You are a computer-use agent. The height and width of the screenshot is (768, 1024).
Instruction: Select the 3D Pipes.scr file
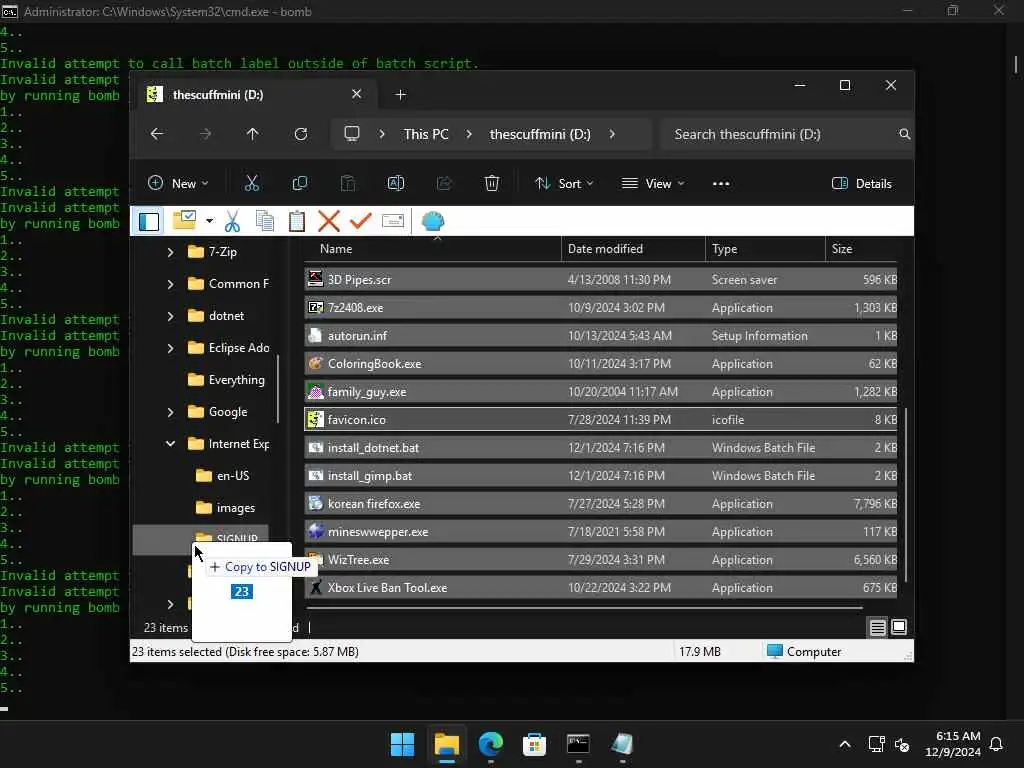click(x=600, y=280)
